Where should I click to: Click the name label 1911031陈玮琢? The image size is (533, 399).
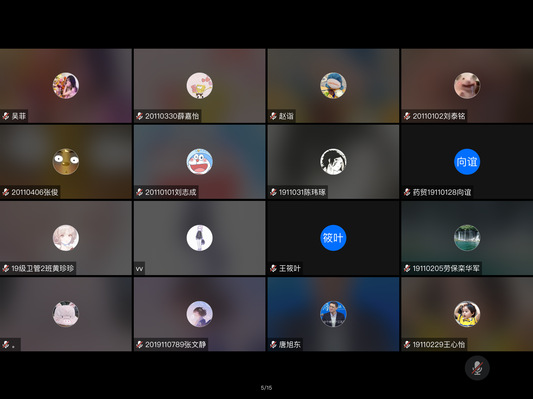(302, 192)
